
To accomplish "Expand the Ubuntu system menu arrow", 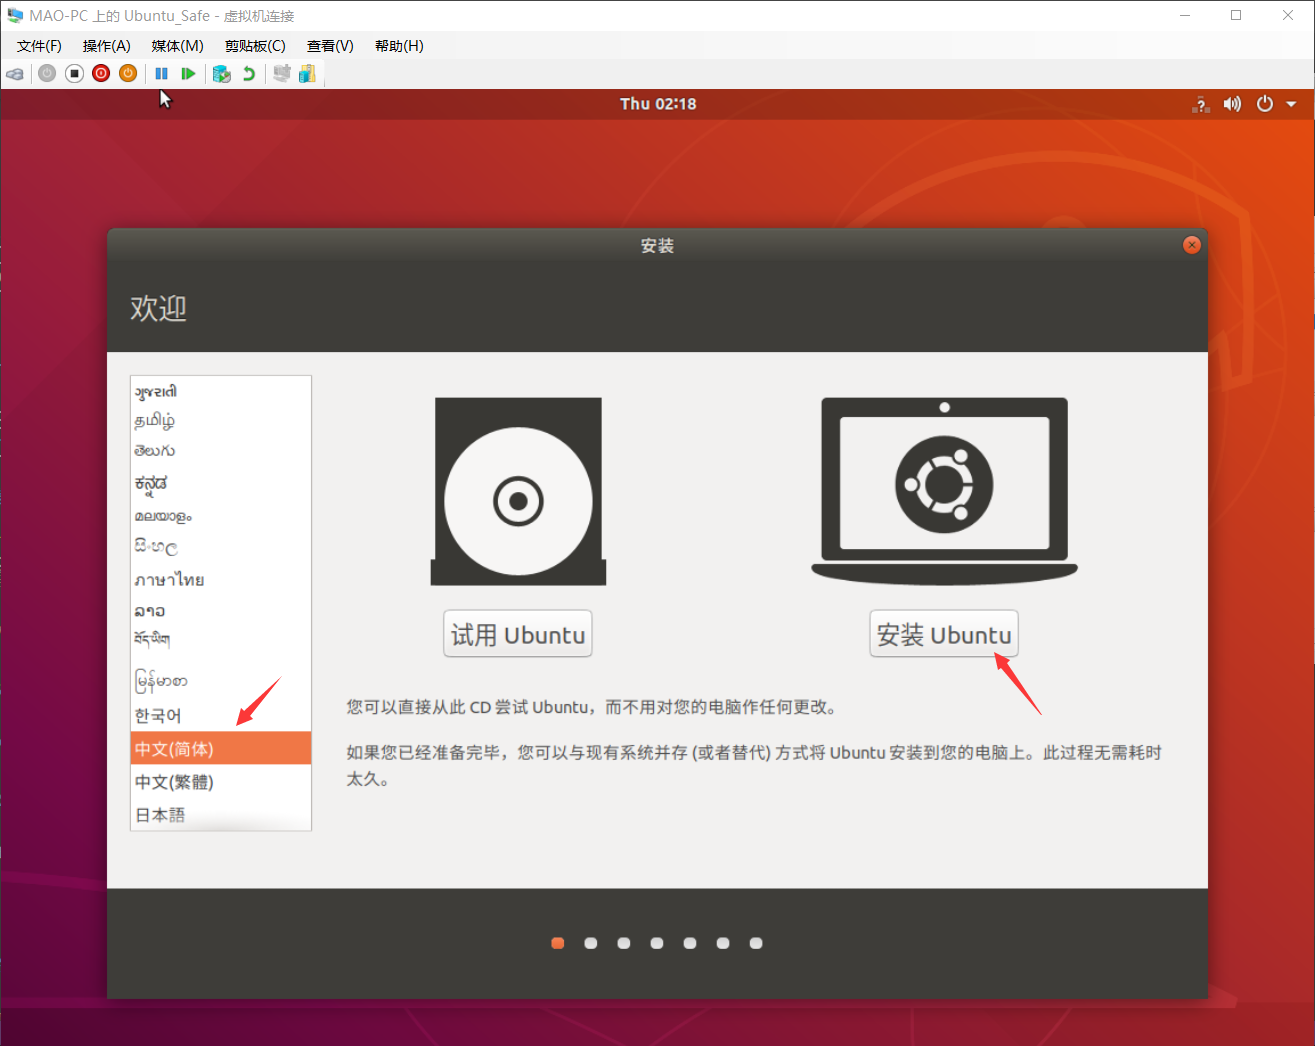I will [1291, 104].
